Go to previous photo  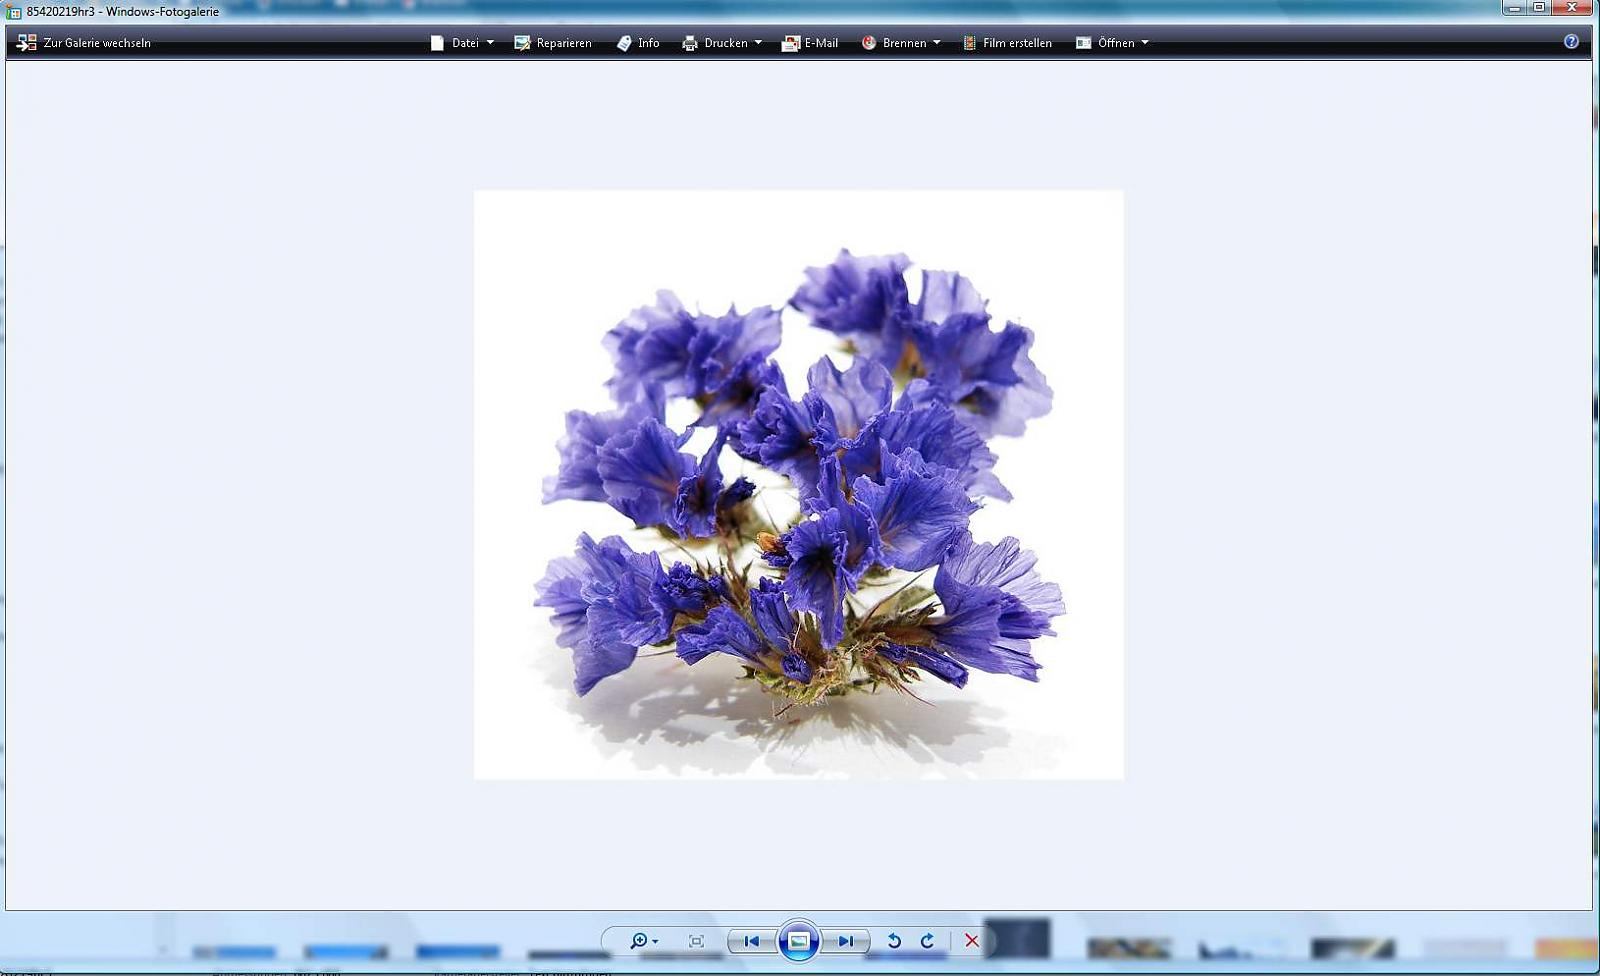tap(751, 941)
